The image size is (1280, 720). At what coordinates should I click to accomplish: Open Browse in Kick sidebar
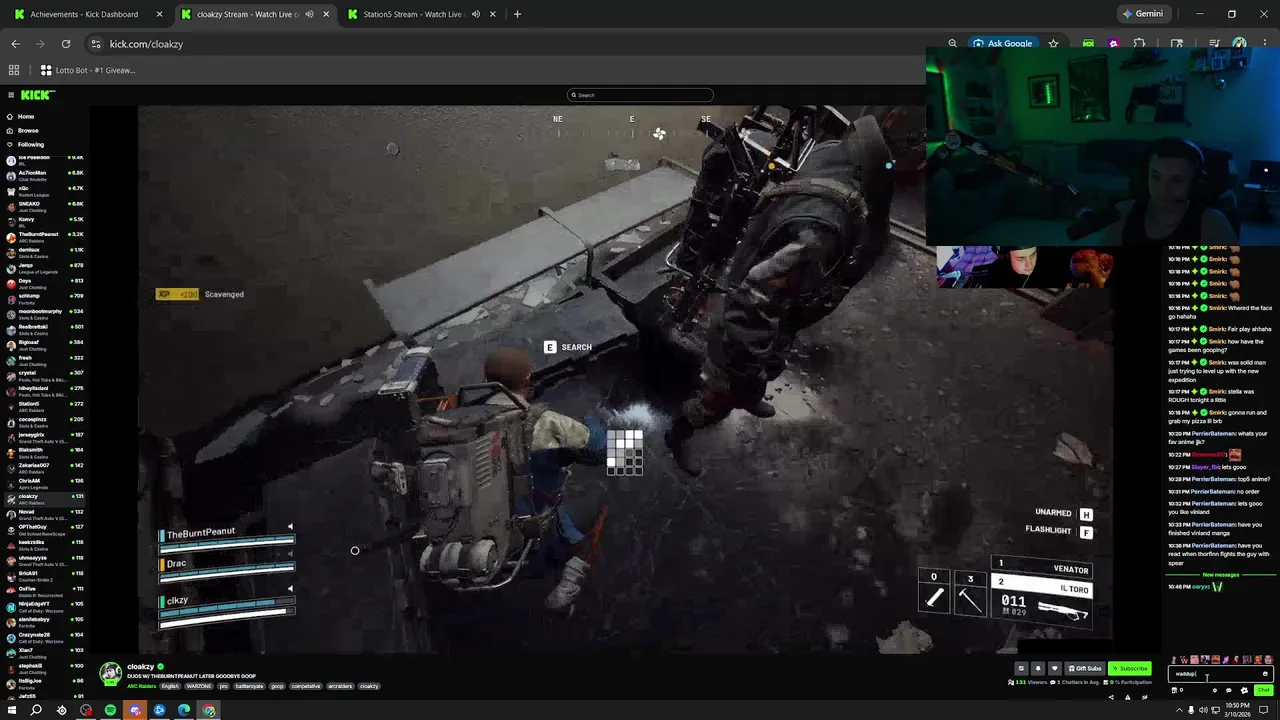click(x=28, y=131)
